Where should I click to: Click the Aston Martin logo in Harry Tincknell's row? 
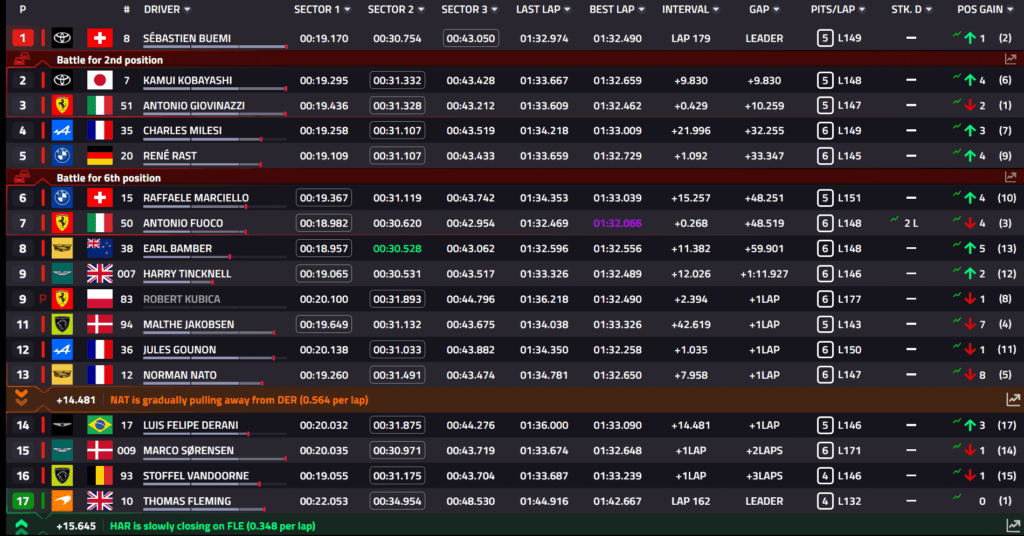[62, 274]
